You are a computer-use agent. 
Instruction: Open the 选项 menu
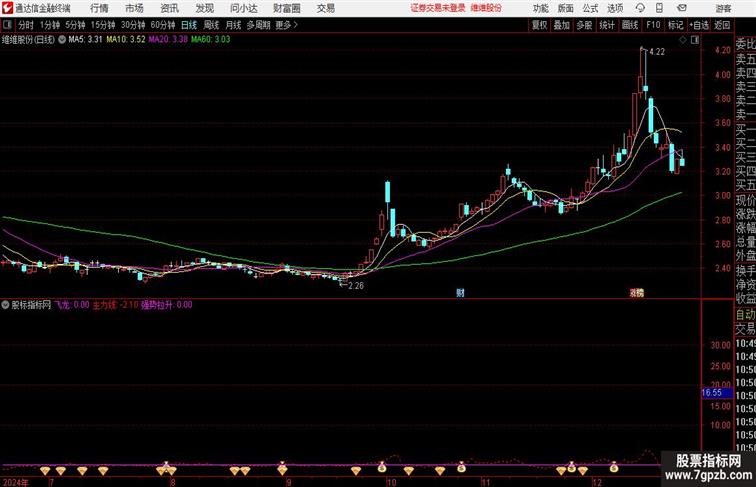click(615, 8)
